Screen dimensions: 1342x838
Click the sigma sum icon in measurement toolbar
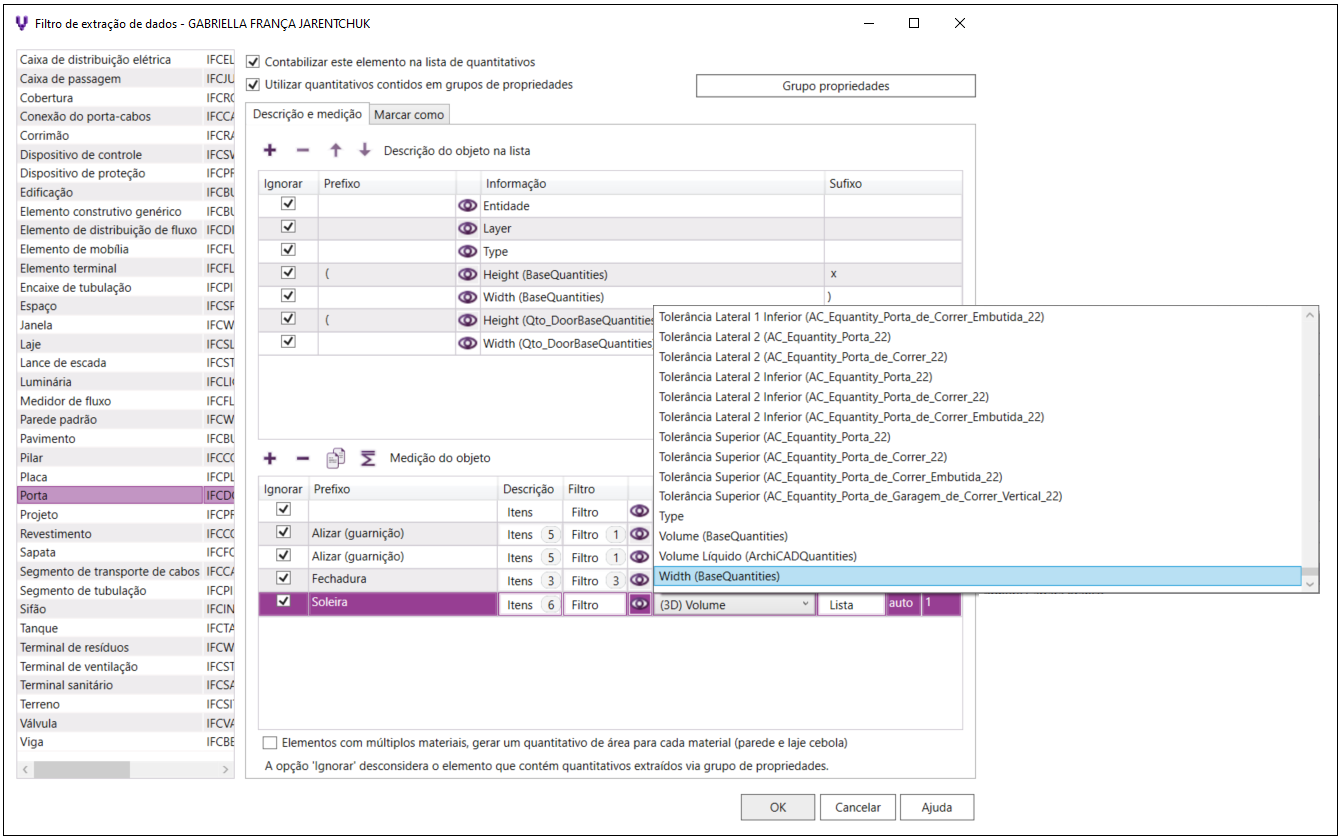(x=368, y=458)
